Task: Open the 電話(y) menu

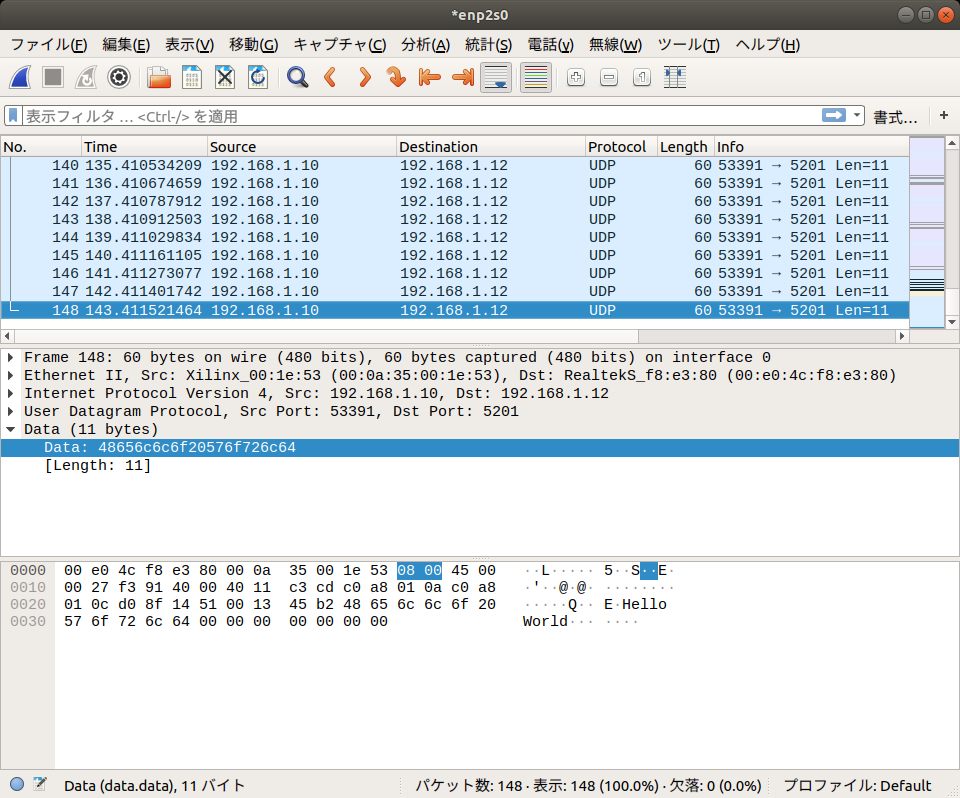Action: pos(550,45)
